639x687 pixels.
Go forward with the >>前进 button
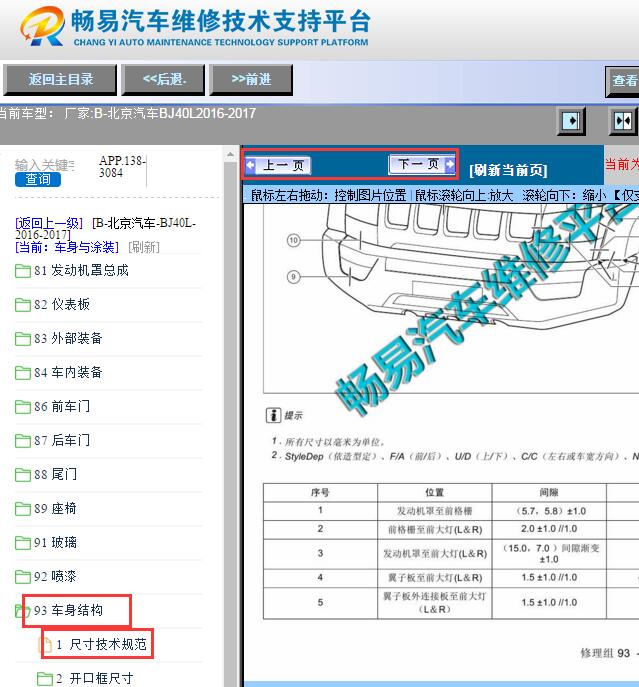[251, 80]
